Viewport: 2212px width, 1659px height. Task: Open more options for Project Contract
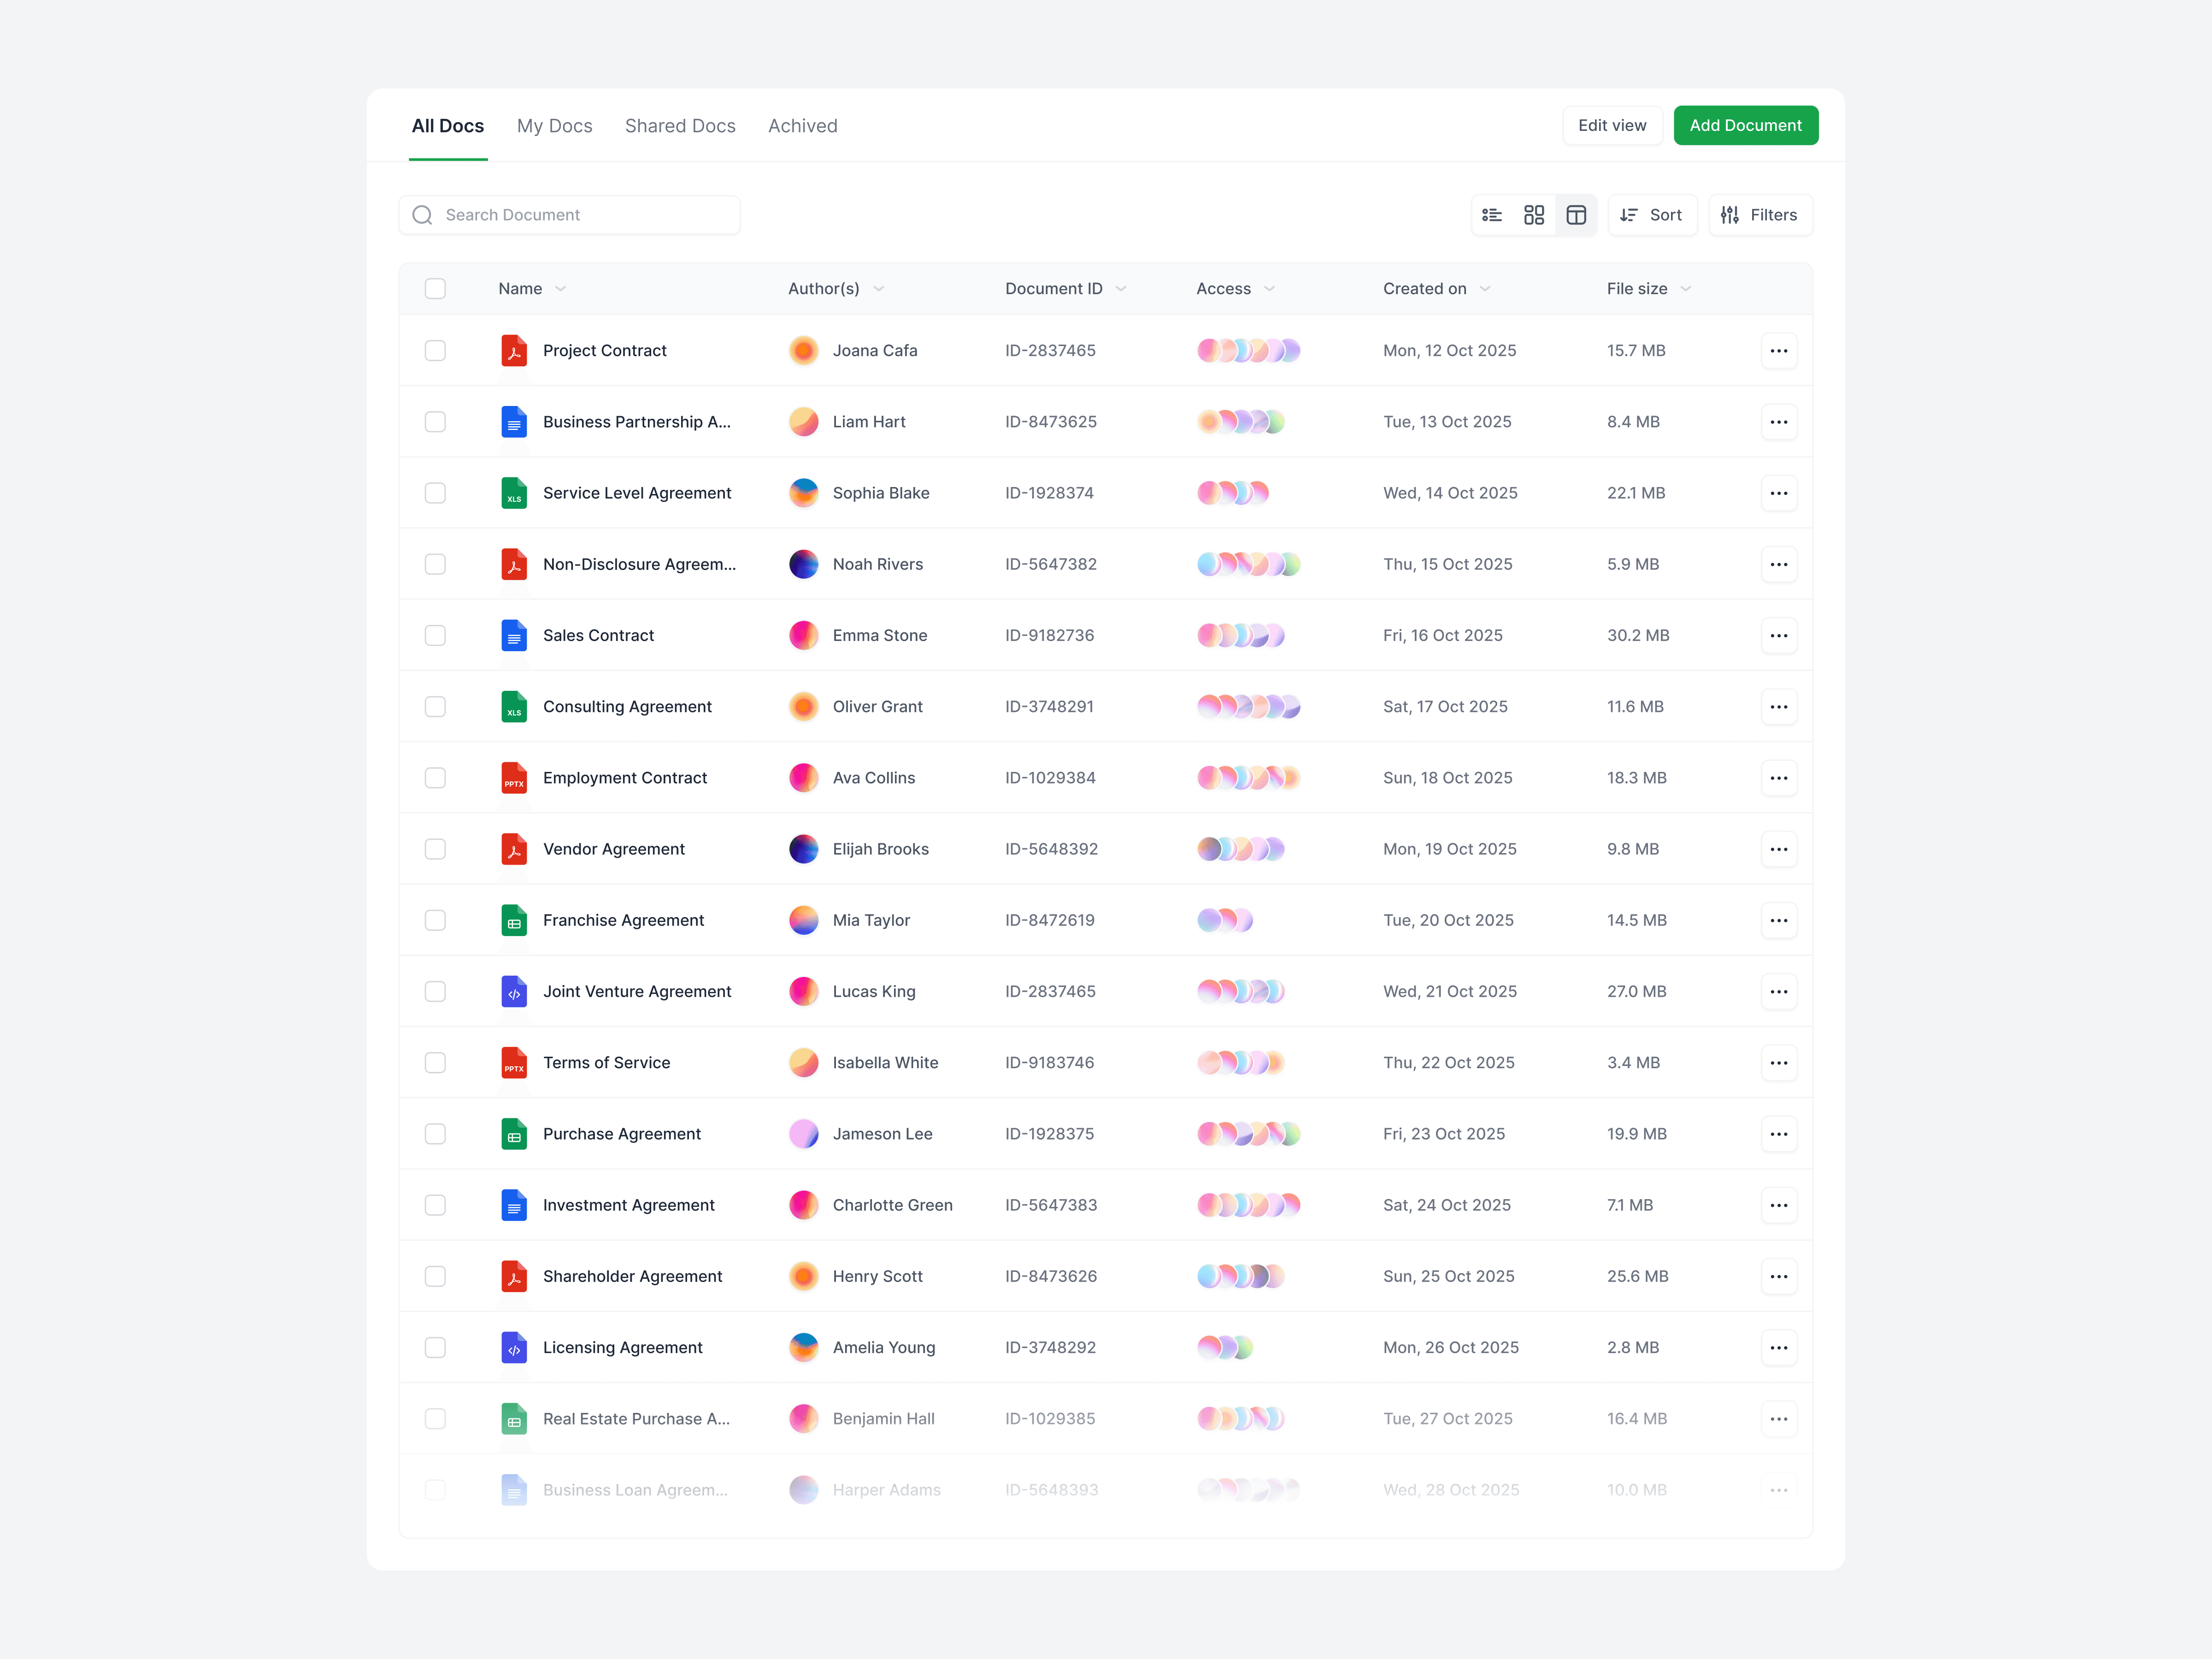tap(1778, 351)
